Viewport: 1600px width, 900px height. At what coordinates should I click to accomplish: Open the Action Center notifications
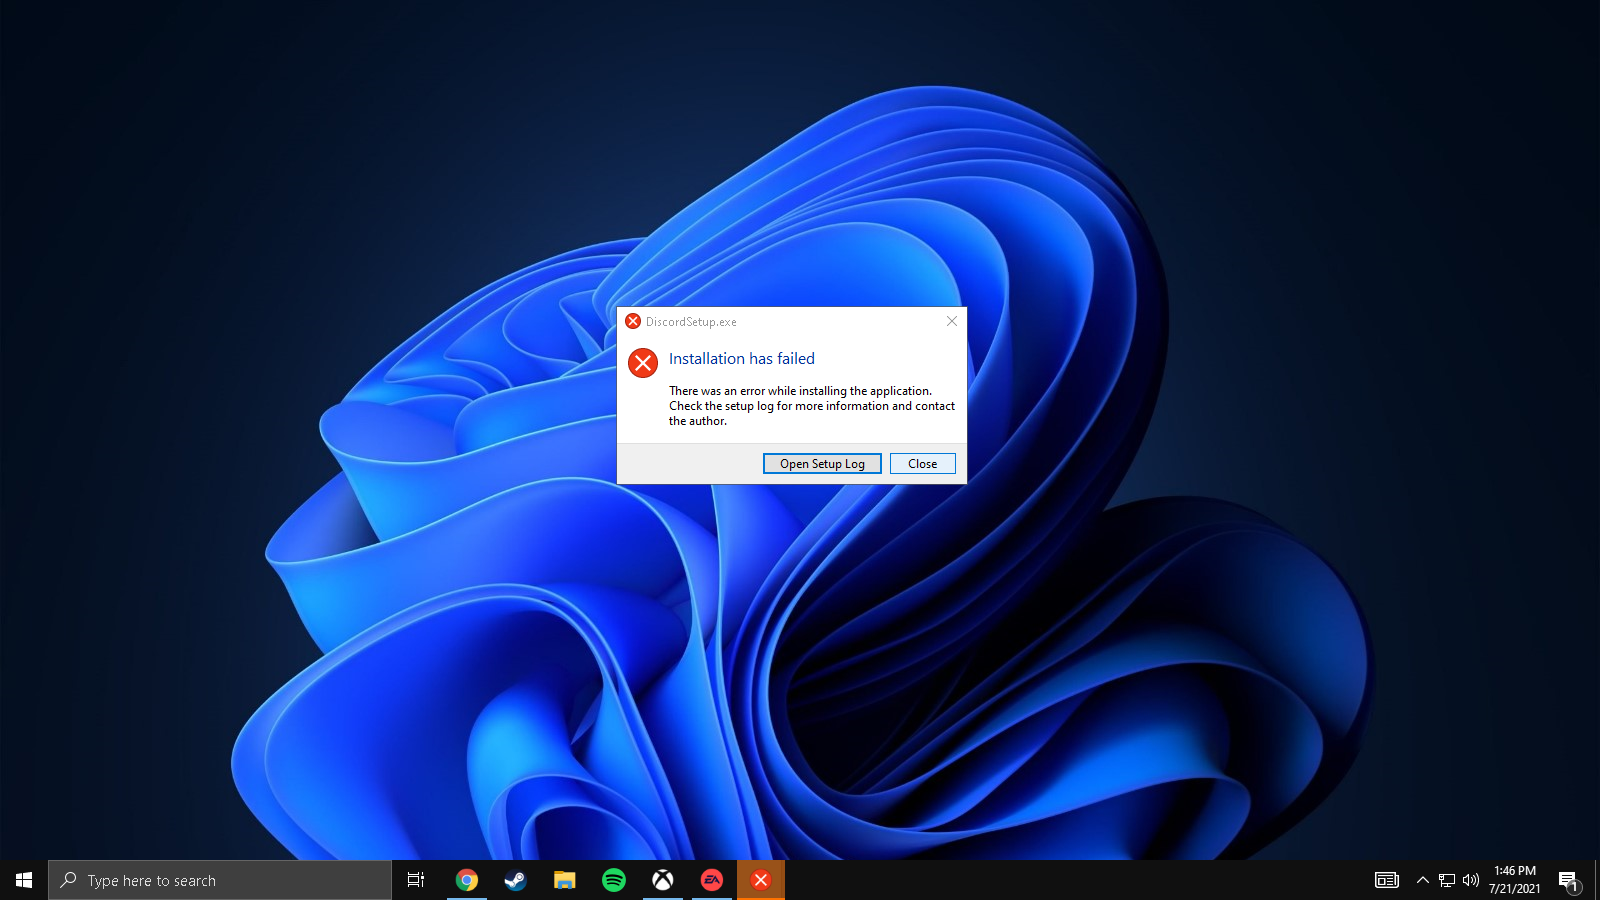[x=1568, y=880]
